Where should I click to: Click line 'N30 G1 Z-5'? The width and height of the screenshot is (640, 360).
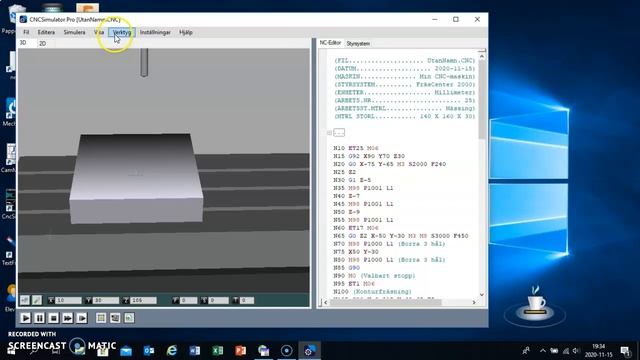[x=352, y=180]
